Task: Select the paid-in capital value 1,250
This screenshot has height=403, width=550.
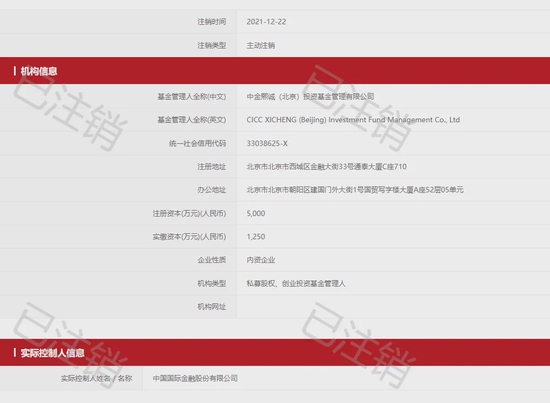Action: pos(256,237)
